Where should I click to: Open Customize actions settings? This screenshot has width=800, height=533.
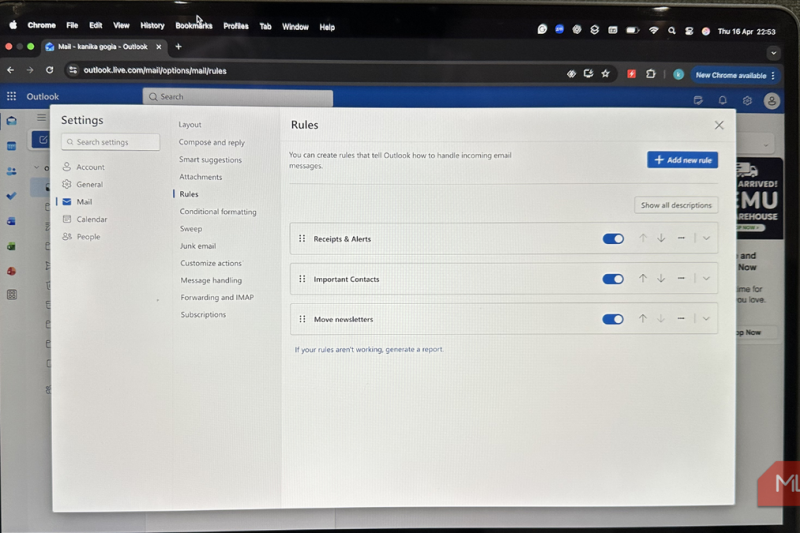[211, 263]
